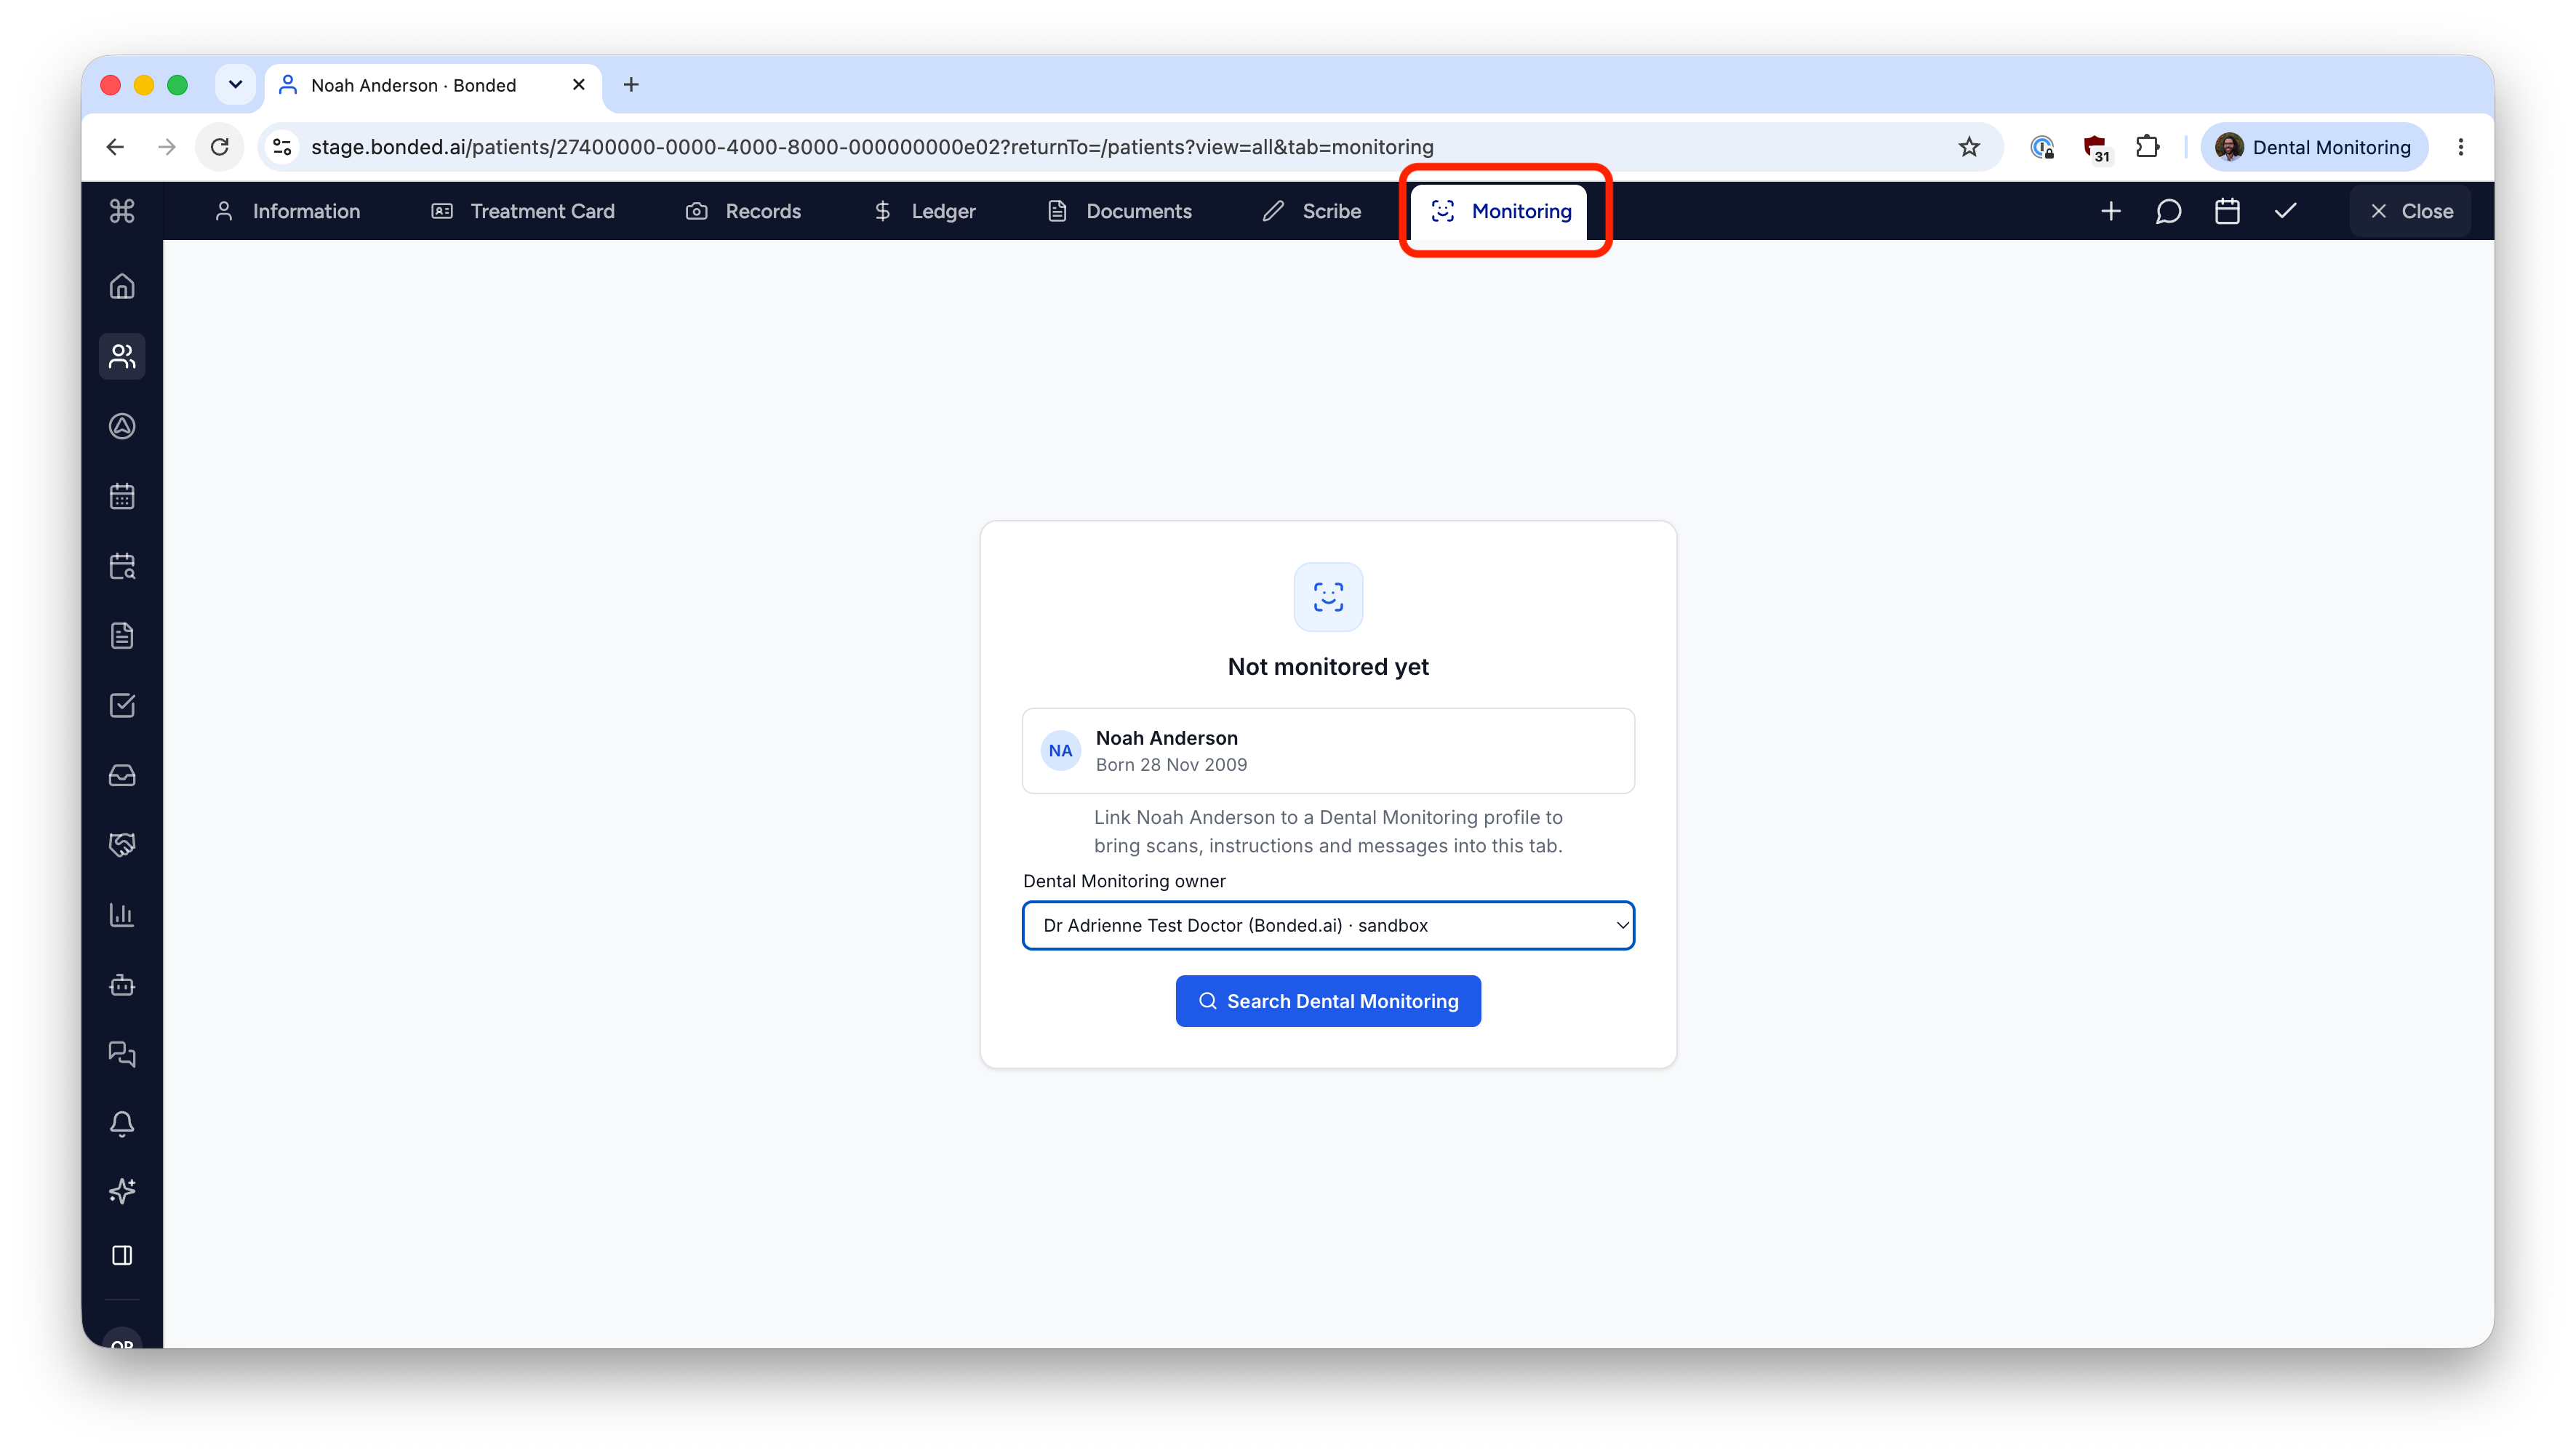Toggle the sidebar panel layout icon

click(122, 1256)
